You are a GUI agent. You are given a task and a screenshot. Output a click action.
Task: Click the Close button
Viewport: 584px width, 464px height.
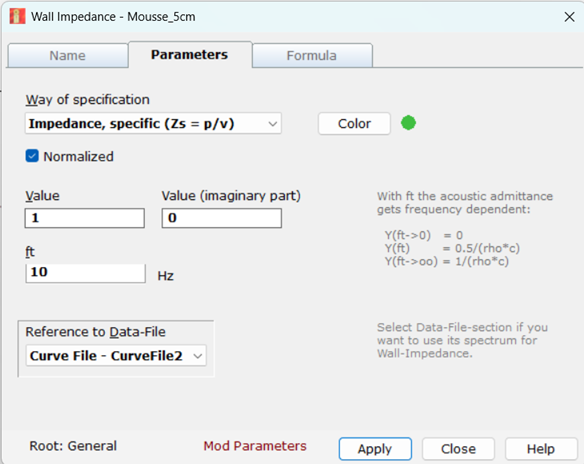458,449
